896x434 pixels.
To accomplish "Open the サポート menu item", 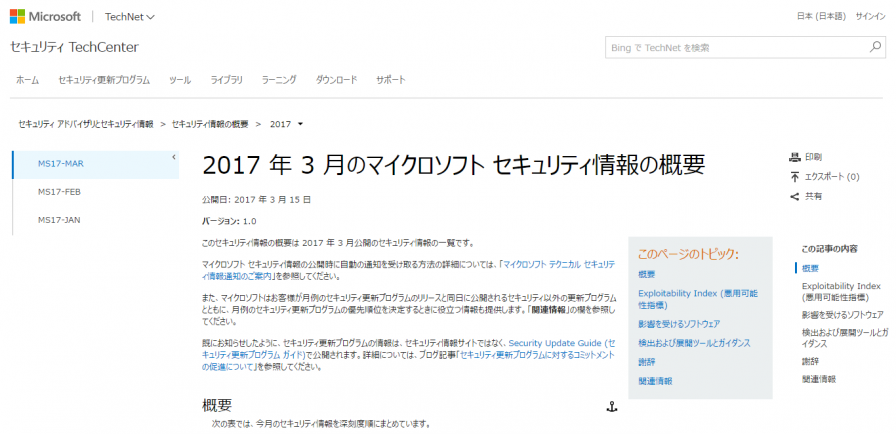I will coord(391,80).
